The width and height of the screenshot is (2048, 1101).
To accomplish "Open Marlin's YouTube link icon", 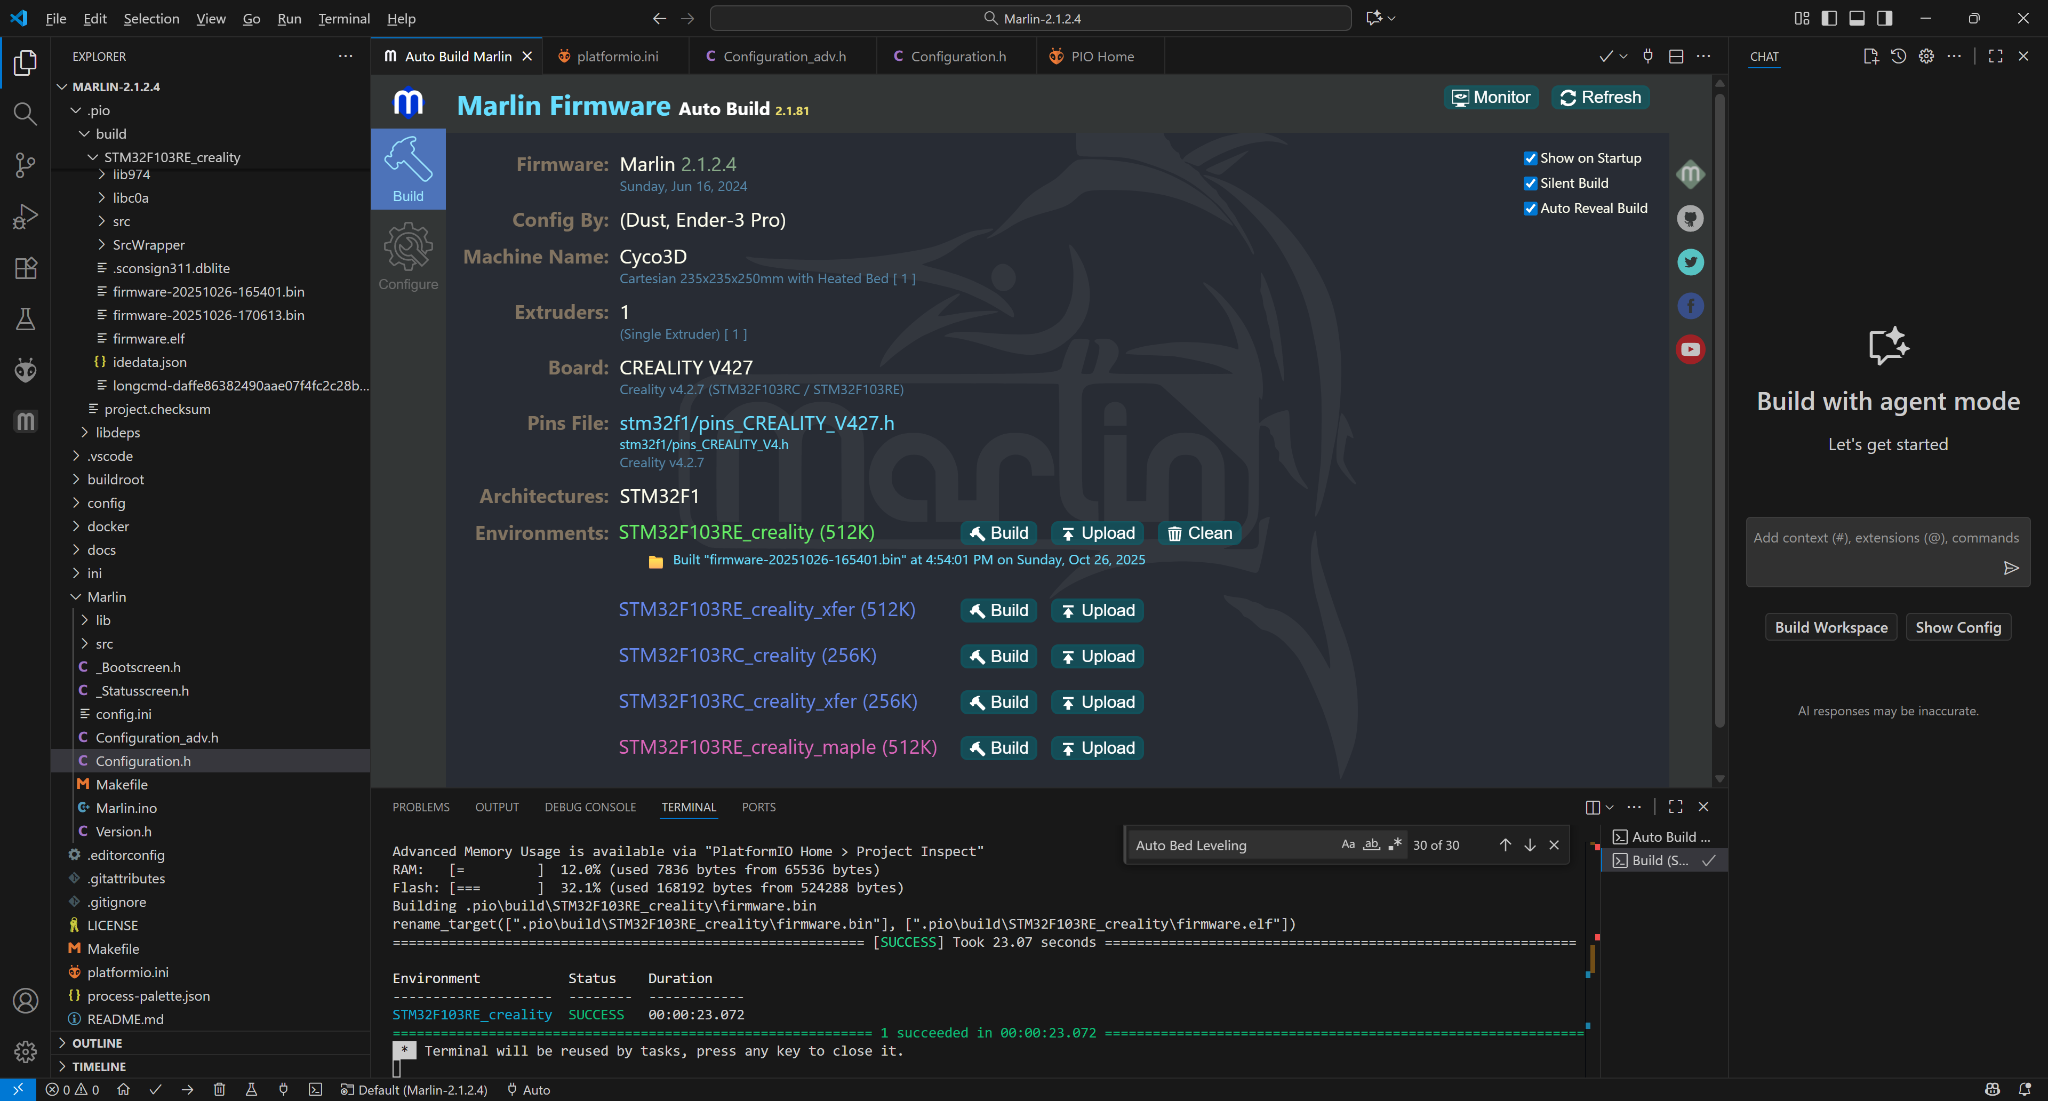I will (x=1690, y=349).
